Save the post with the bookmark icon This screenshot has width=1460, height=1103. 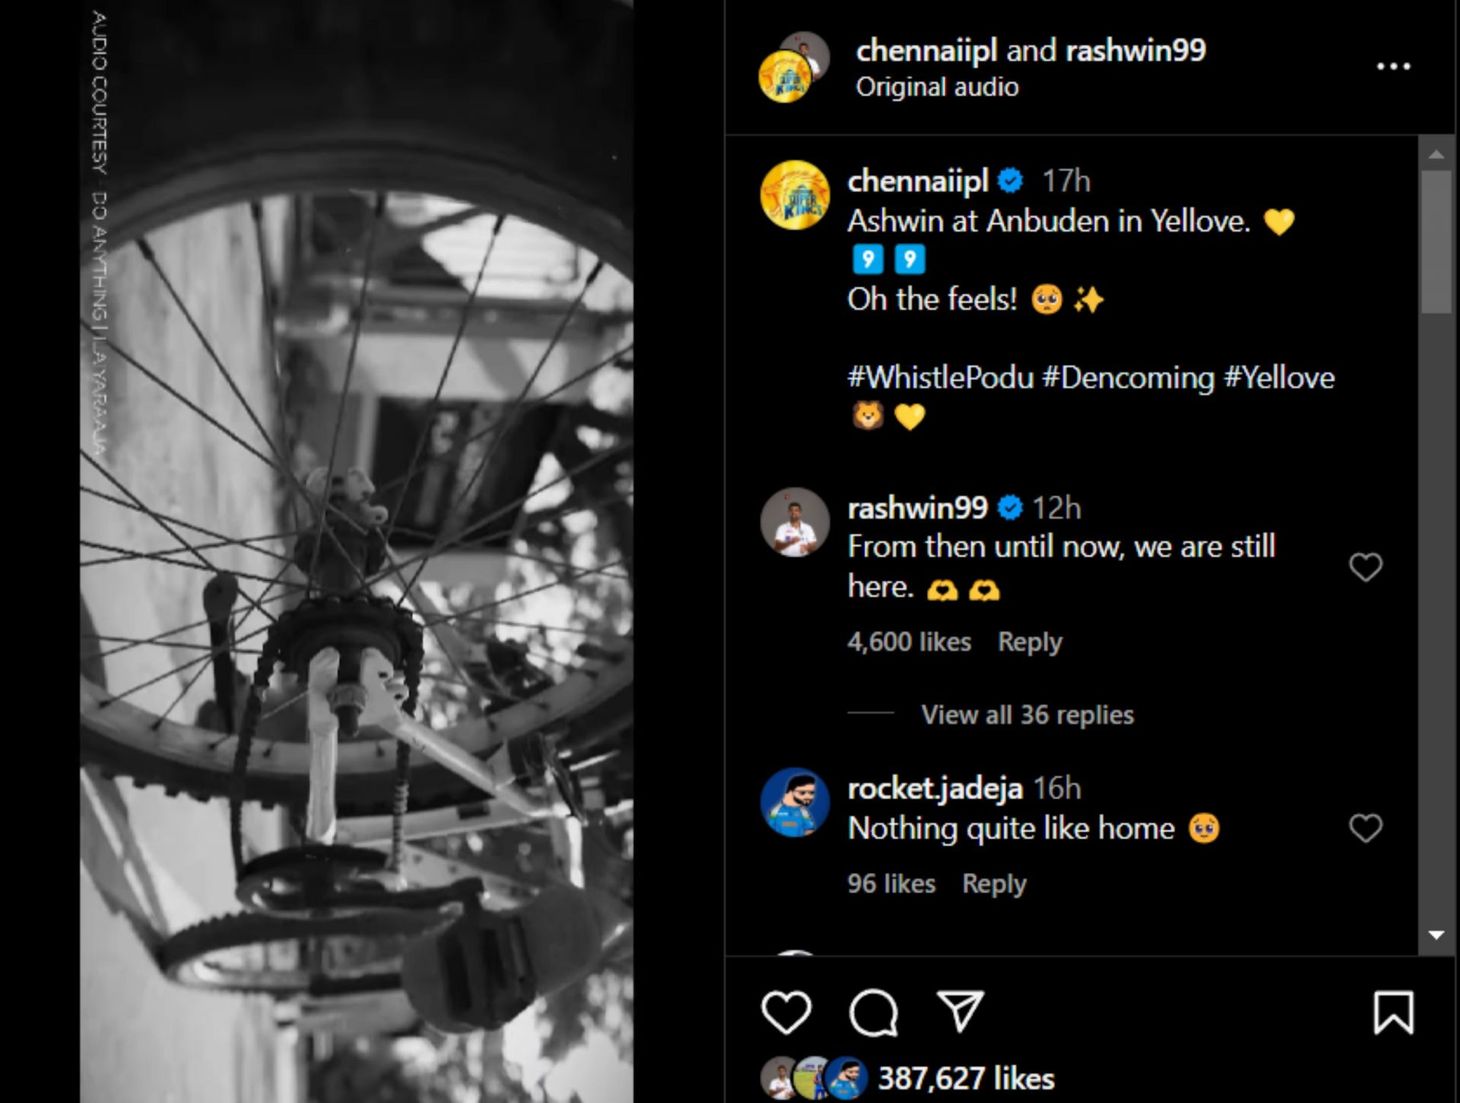pyautogui.click(x=1393, y=1012)
